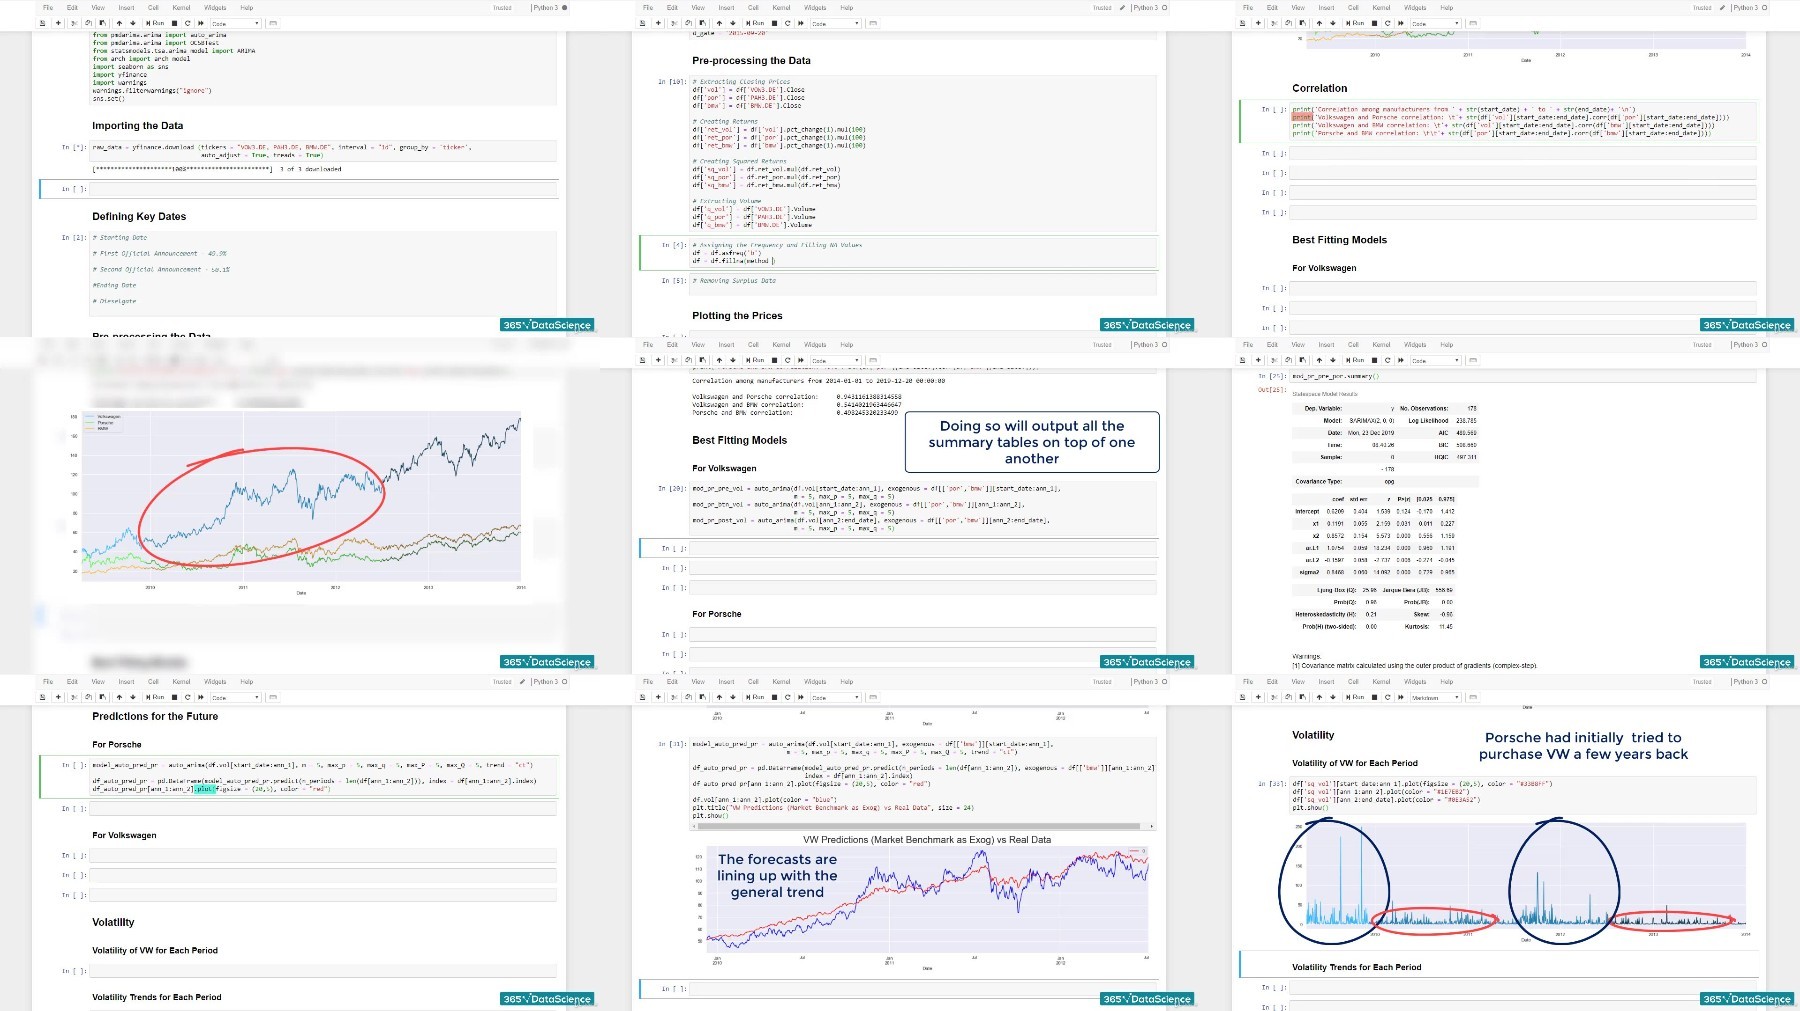Click the cut icon in the Best Fitting Models notebook

pos(673,360)
